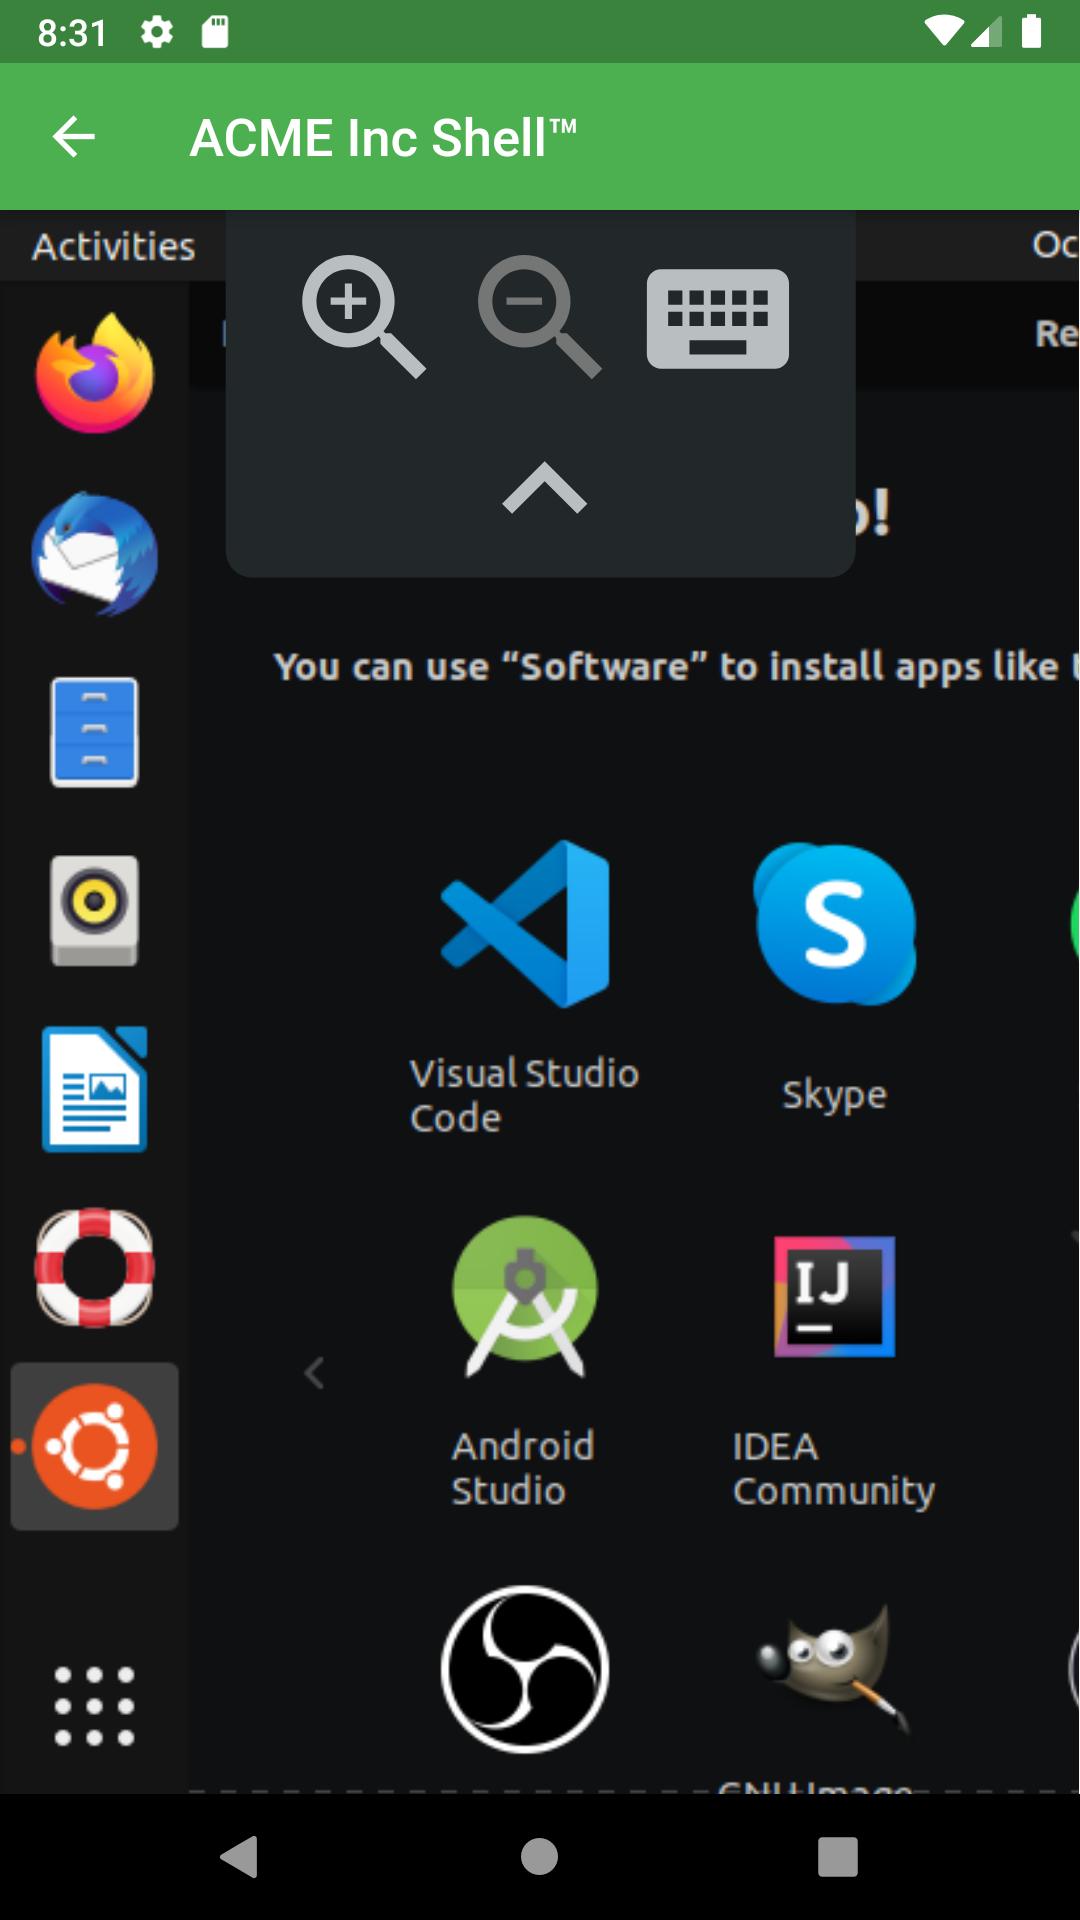The height and width of the screenshot is (1920, 1080).
Task: Open LibreOffice Writer from the dock
Action: (x=95, y=1089)
